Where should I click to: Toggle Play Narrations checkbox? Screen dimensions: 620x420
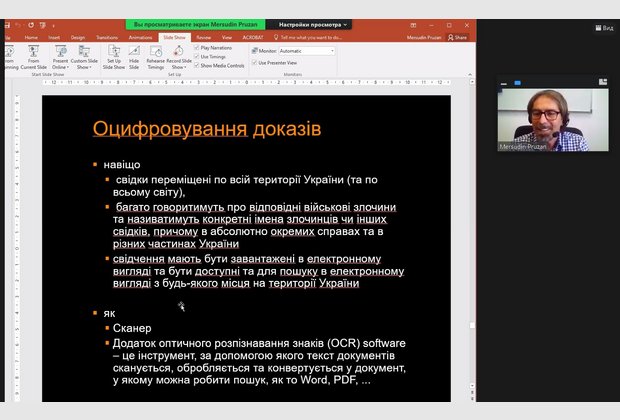coord(197,47)
